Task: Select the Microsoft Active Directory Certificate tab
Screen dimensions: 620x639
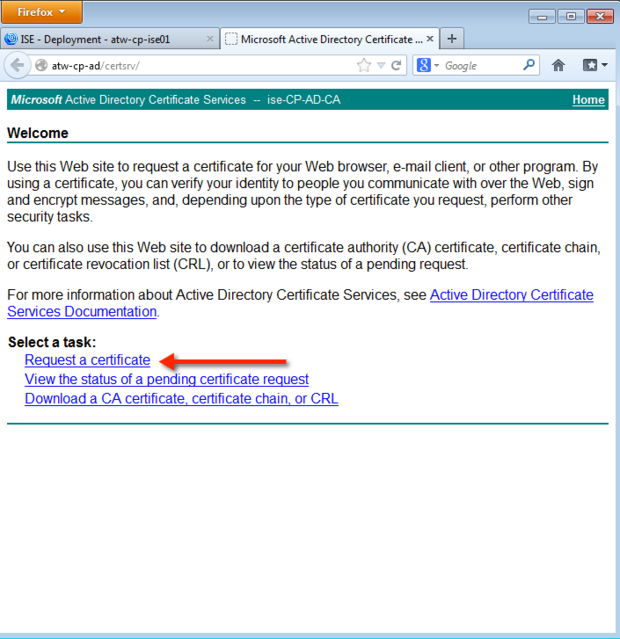Action: 329,39
